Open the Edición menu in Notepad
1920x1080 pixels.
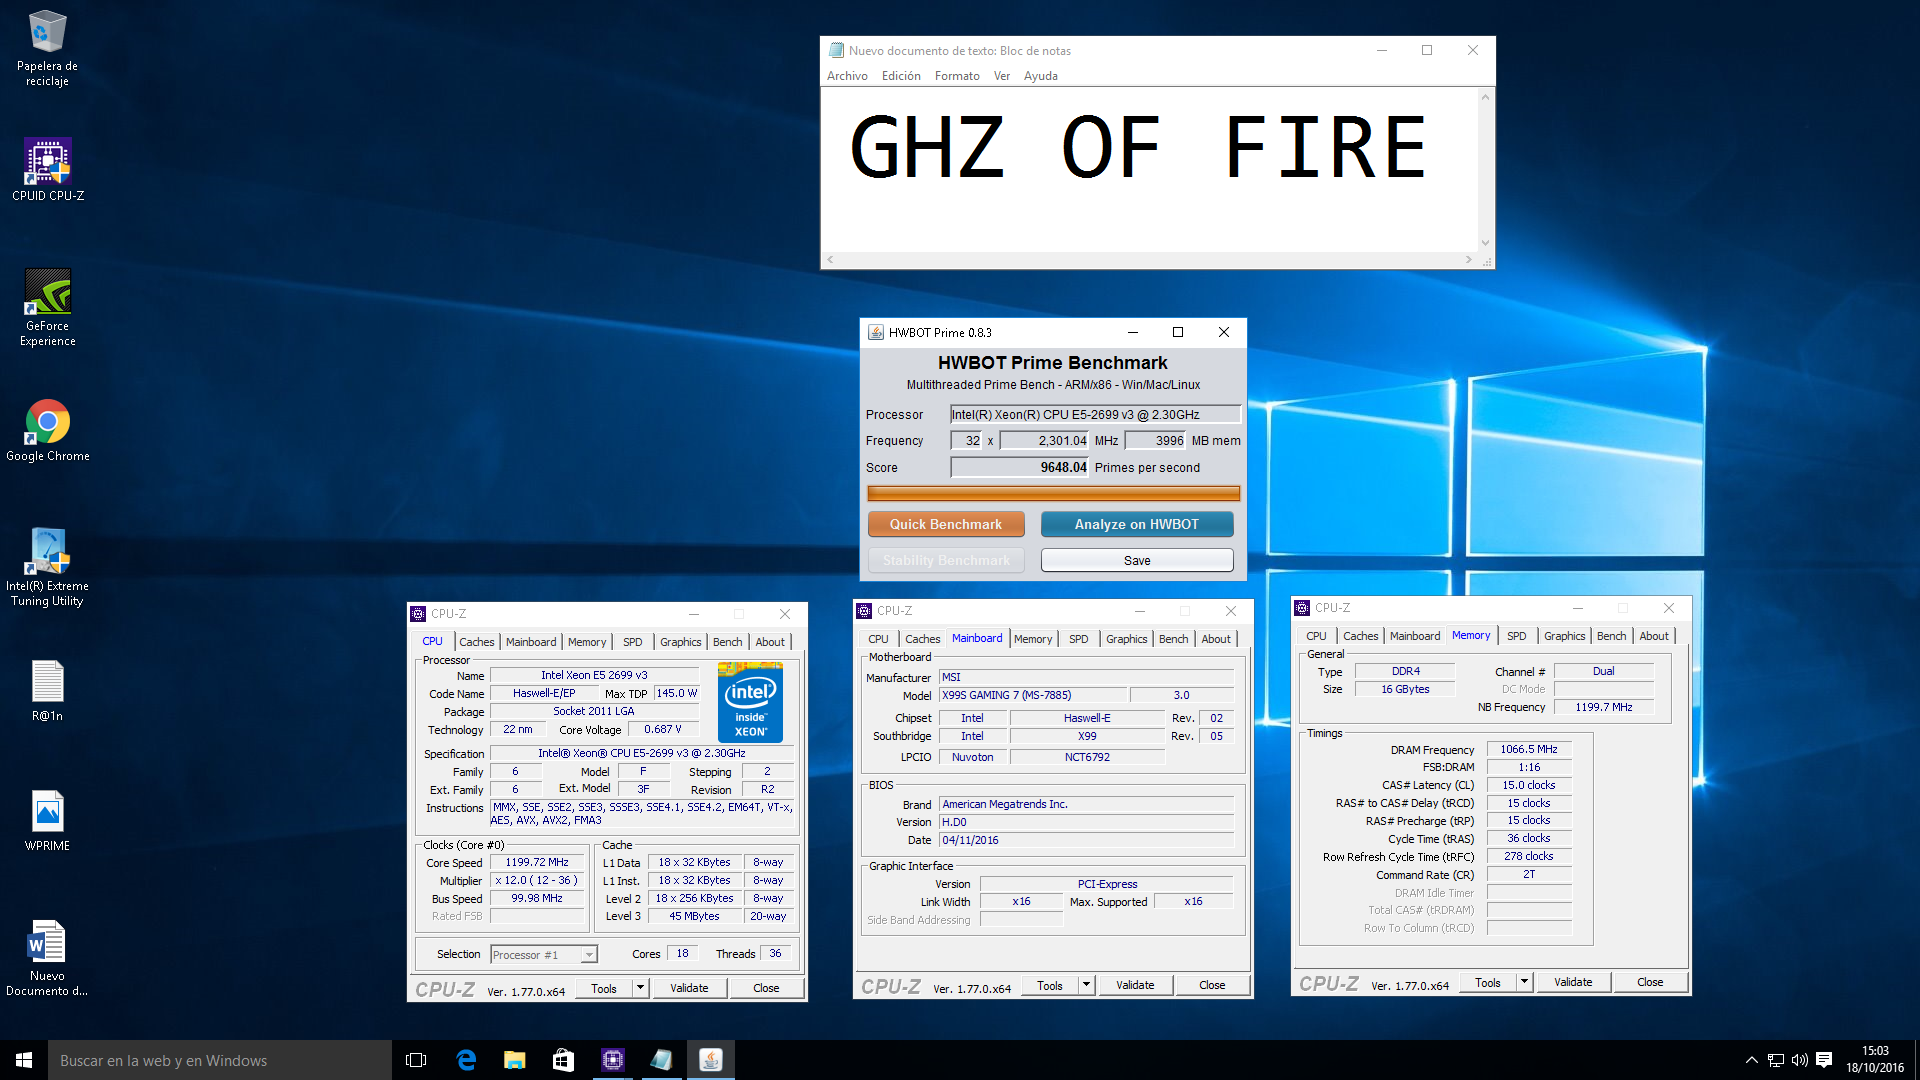[901, 76]
